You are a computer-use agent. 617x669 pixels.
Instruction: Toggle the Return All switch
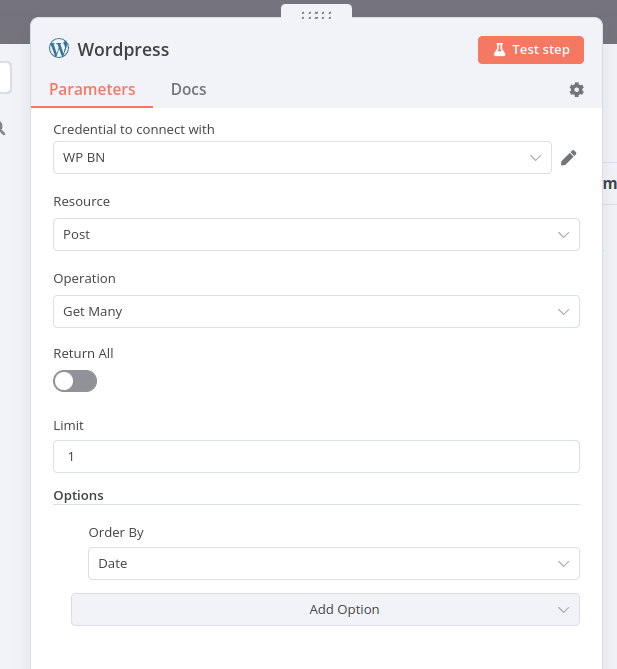pos(75,381)
